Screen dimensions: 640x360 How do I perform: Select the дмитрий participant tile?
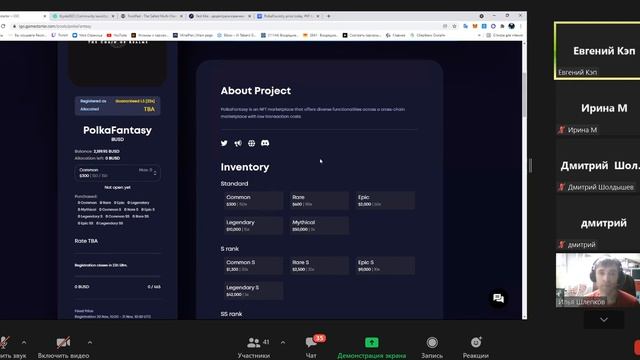(x=598, y=224)
